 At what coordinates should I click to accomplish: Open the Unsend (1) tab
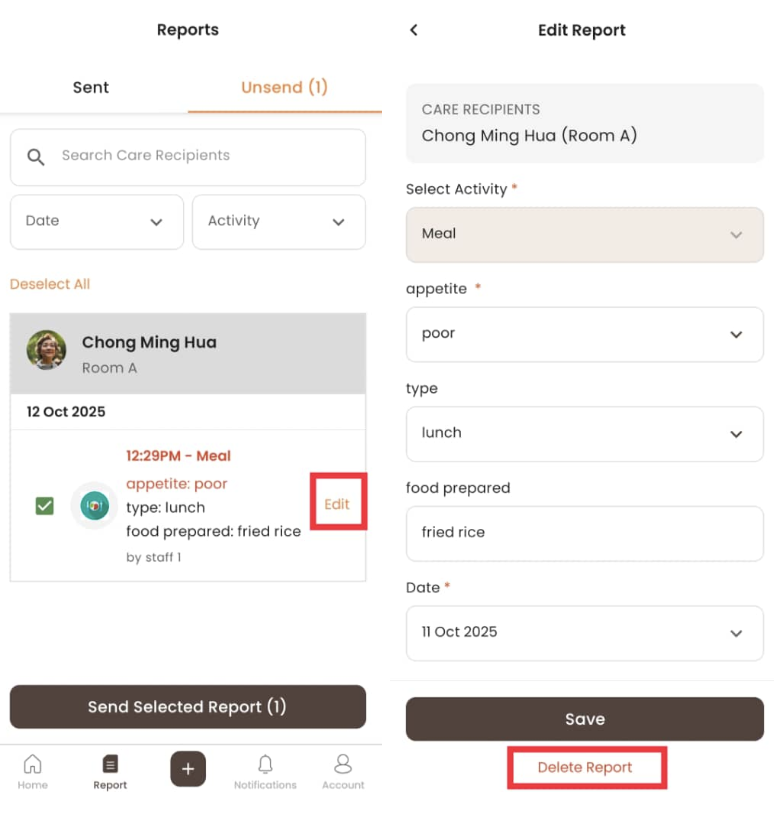click(284, 88)
